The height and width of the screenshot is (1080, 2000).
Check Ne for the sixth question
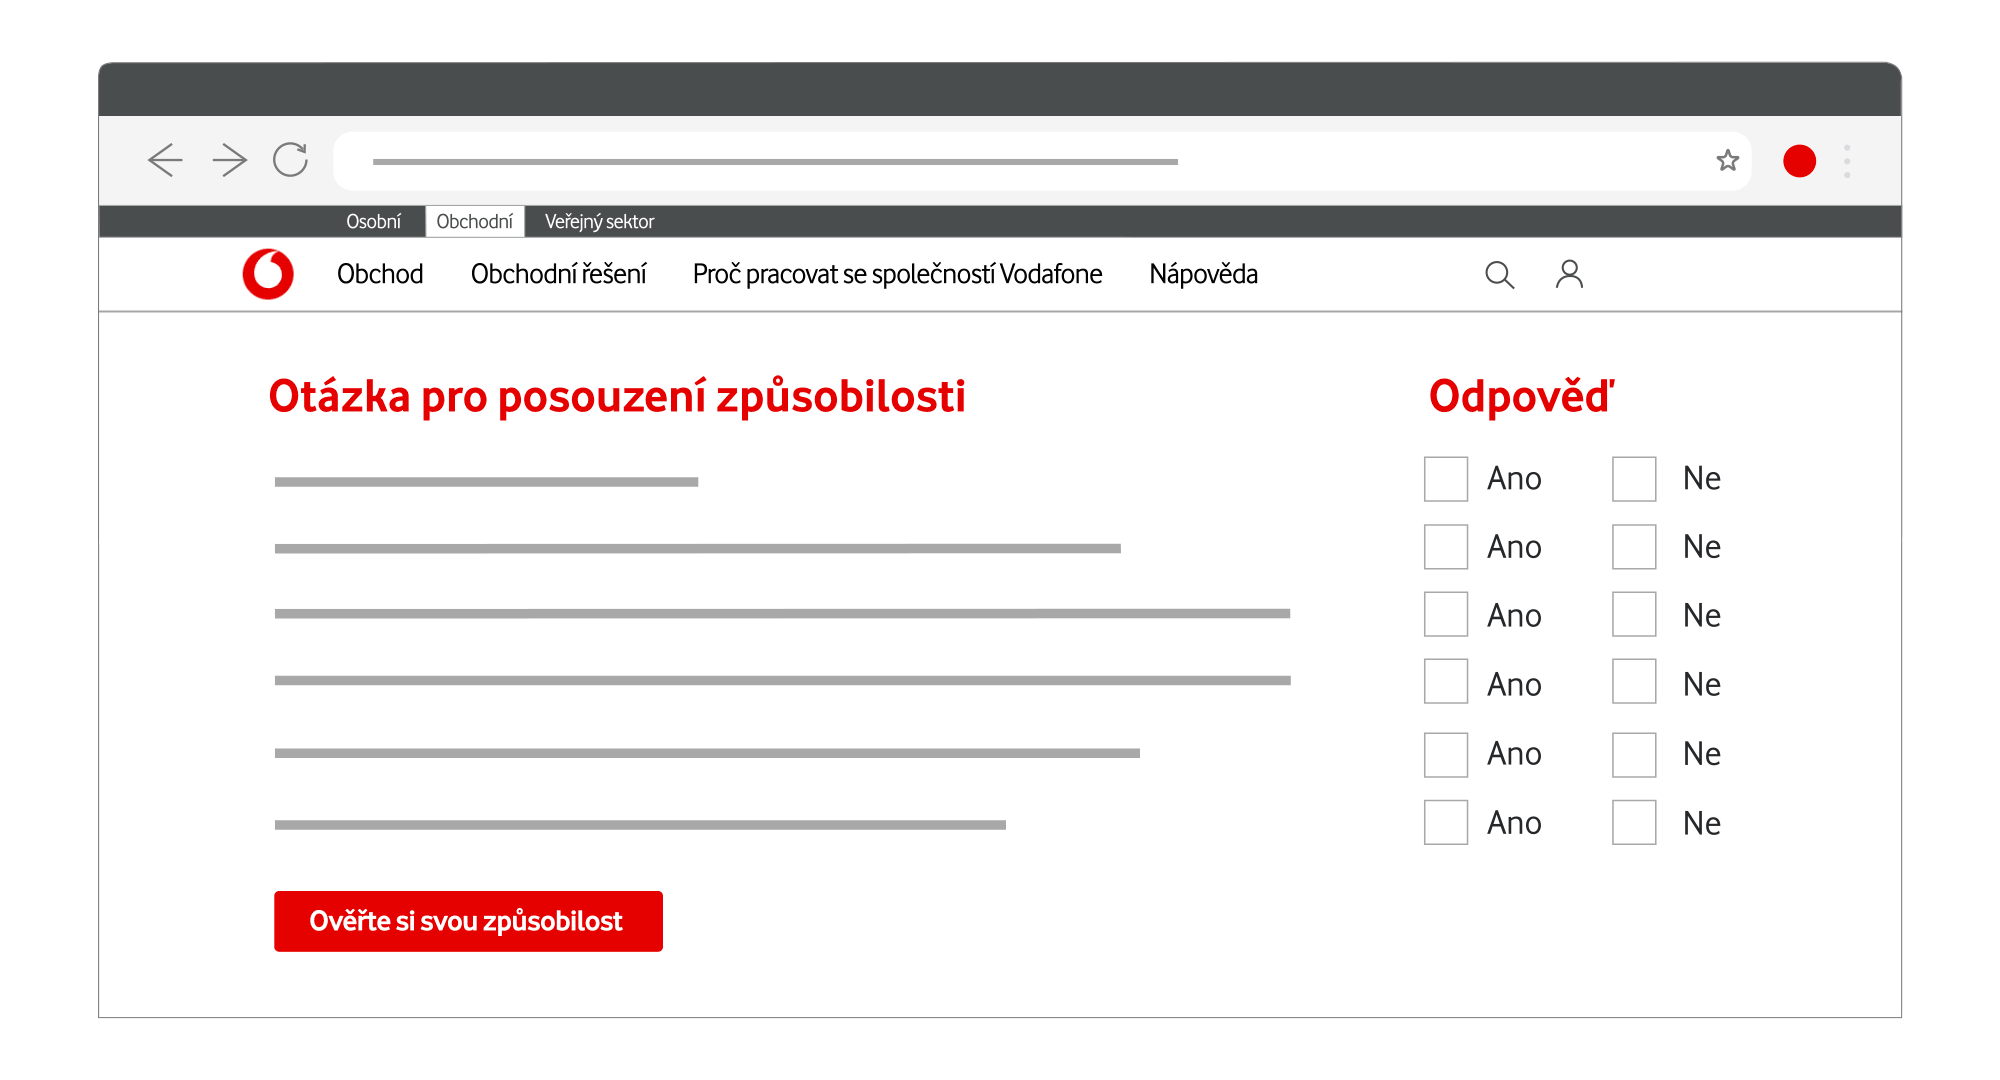pyautogui.click(x=1634, y=822)
